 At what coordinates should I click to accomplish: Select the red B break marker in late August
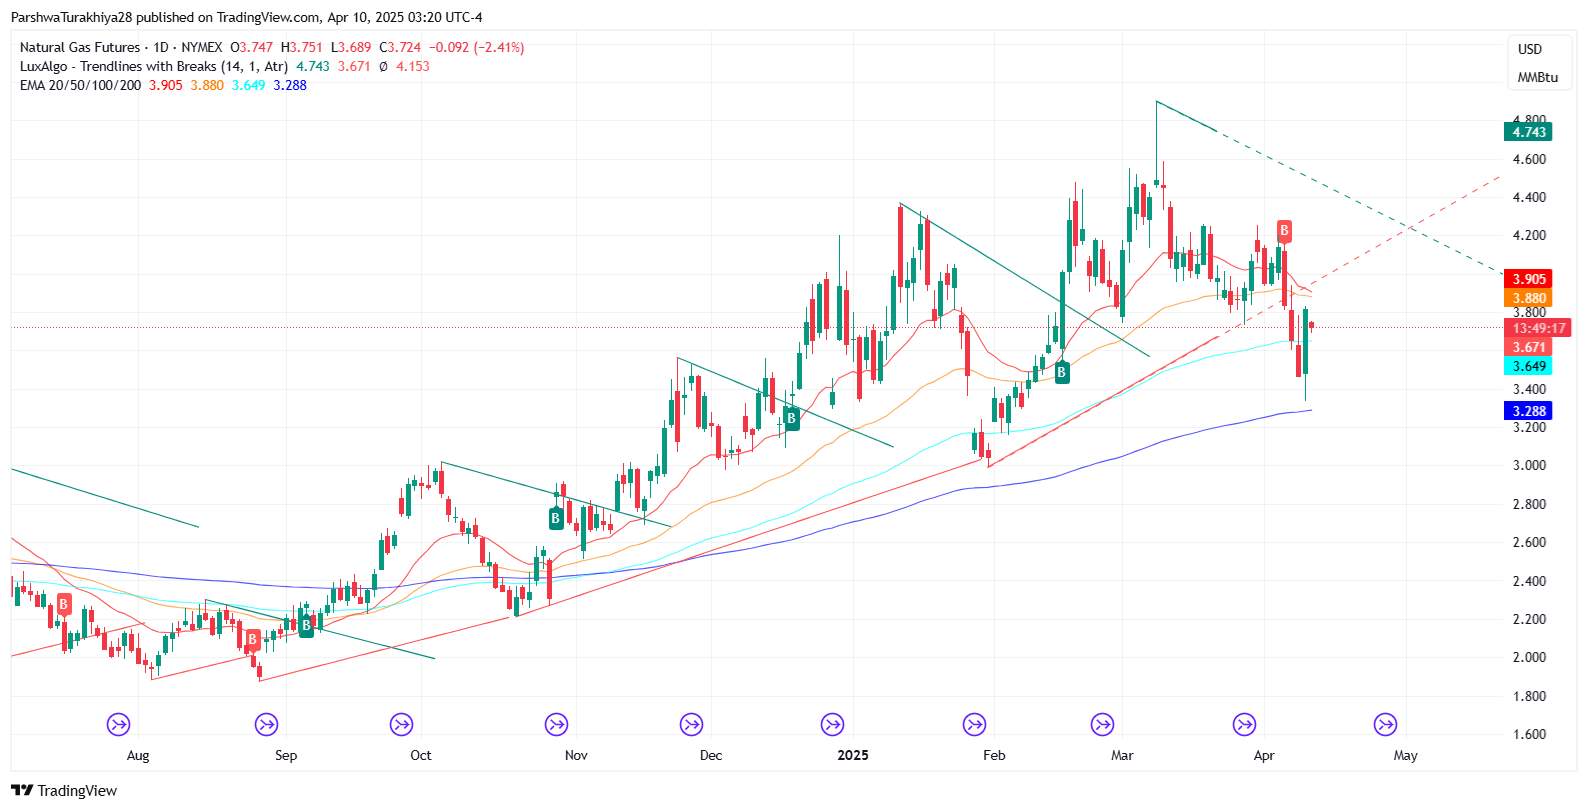(x=253, y=639)
